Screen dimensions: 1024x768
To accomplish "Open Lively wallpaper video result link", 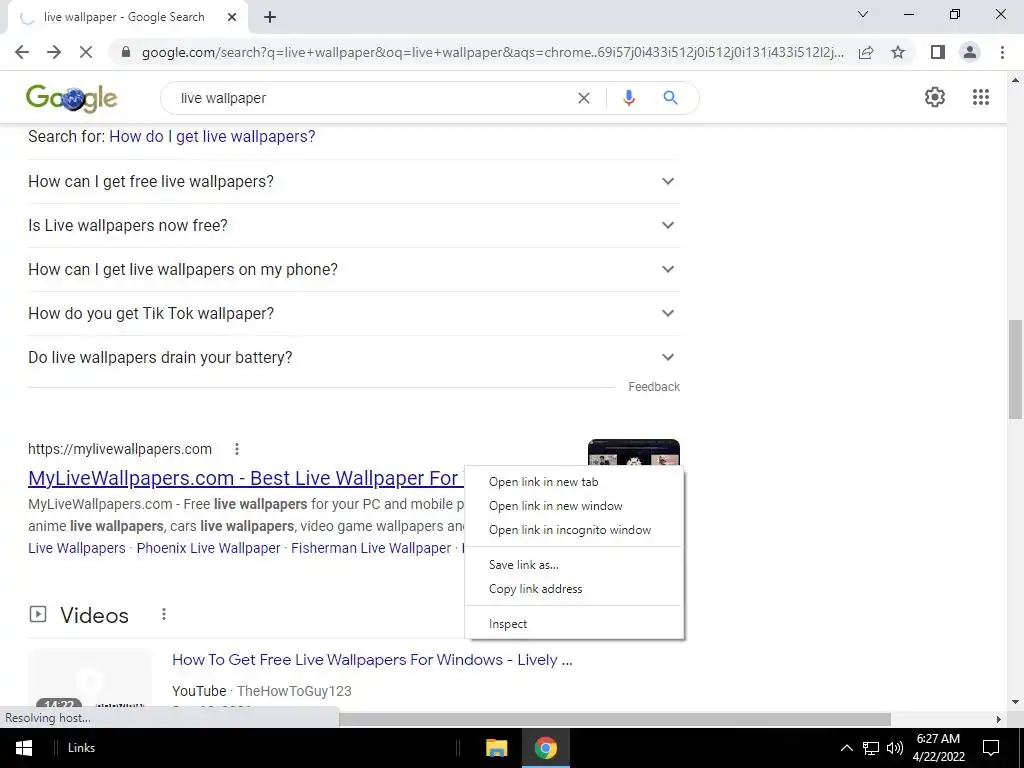I will (x=372, y=660).
